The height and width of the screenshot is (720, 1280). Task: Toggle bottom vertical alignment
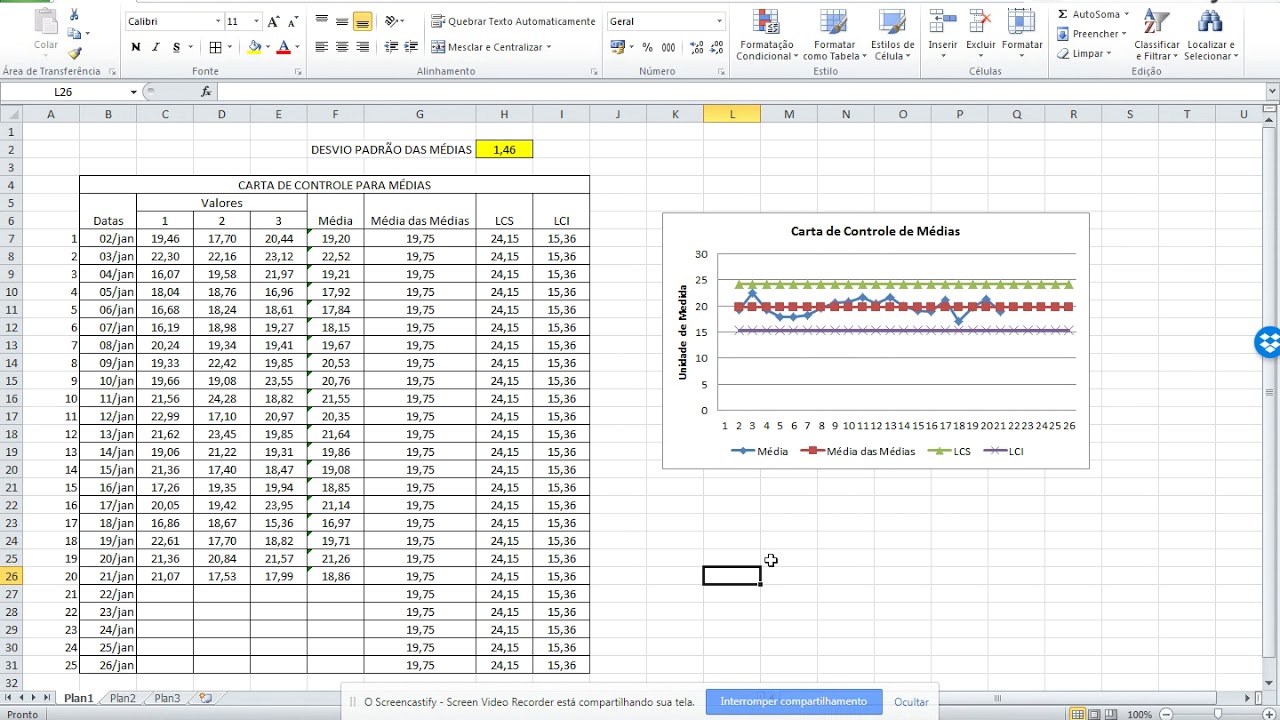[362, 21]
